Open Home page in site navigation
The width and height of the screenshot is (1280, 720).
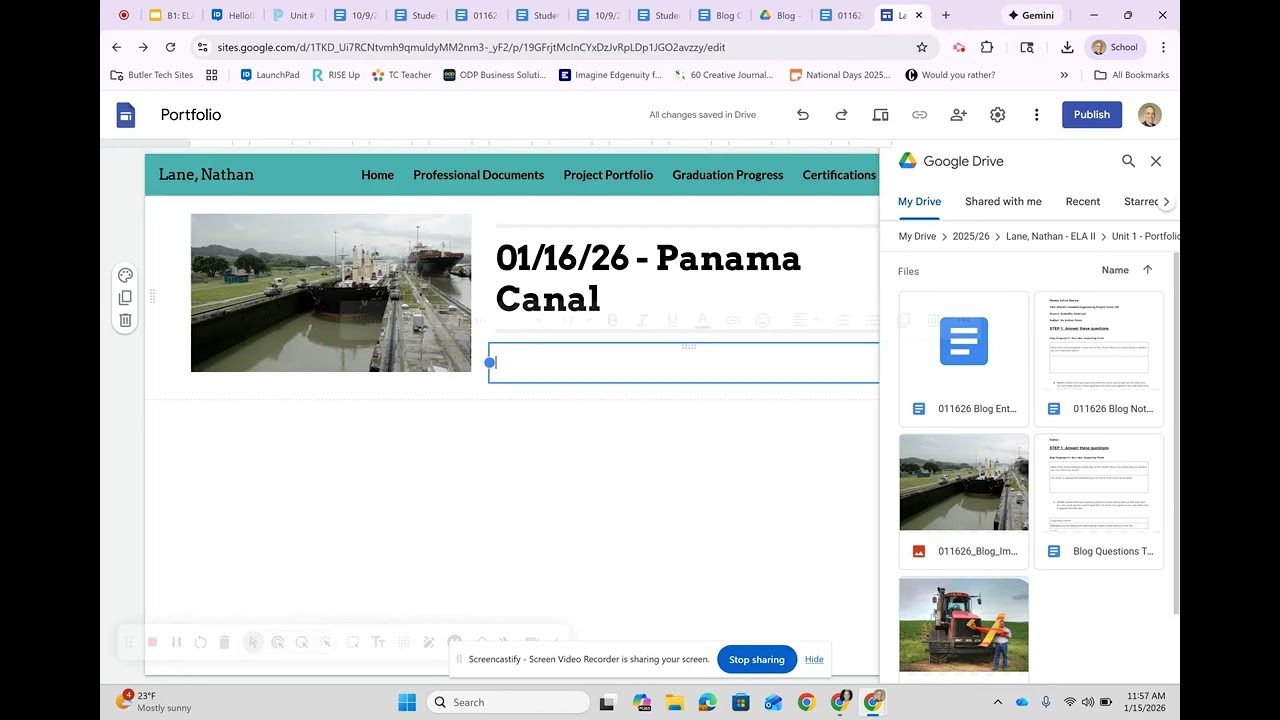tap(377, 175)
